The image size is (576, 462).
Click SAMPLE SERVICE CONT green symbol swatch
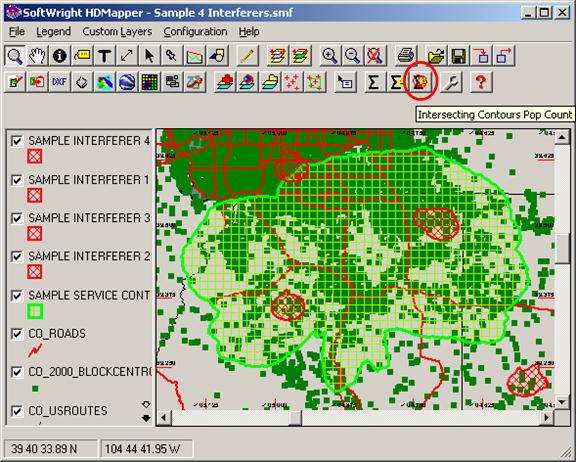tap(35, 311)
